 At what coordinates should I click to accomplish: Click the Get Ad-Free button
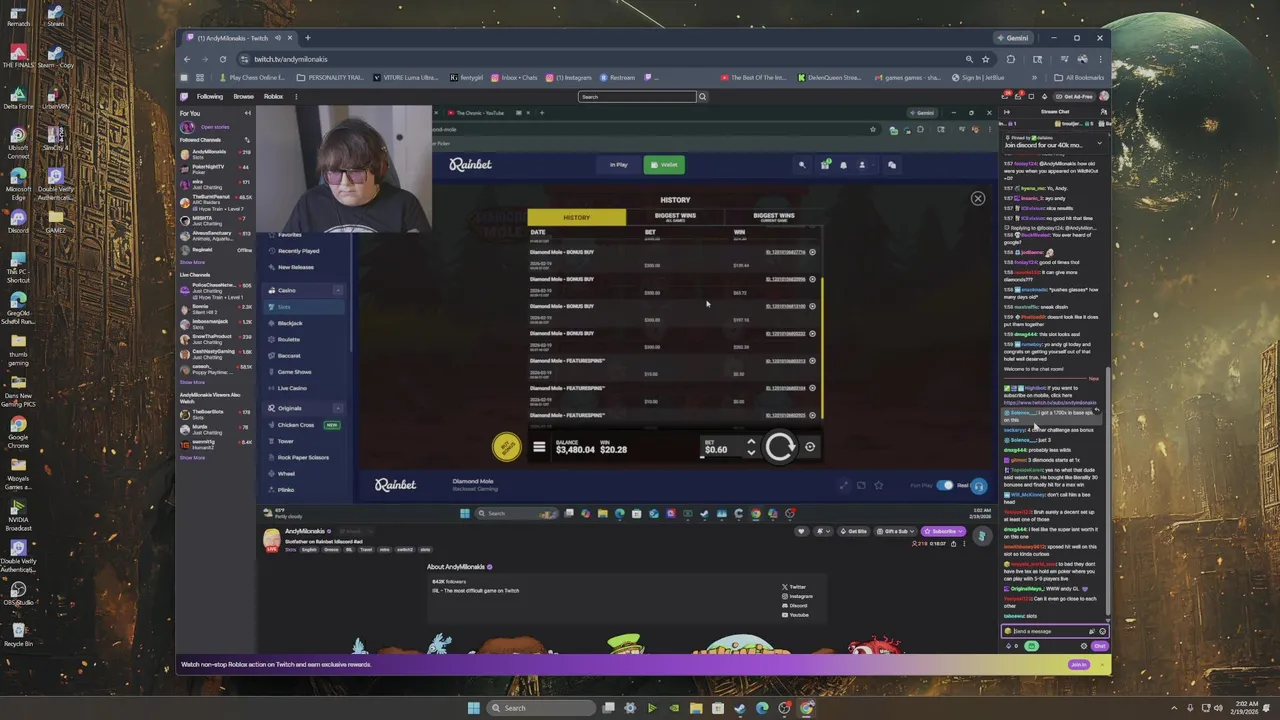tap(1077, 97)
